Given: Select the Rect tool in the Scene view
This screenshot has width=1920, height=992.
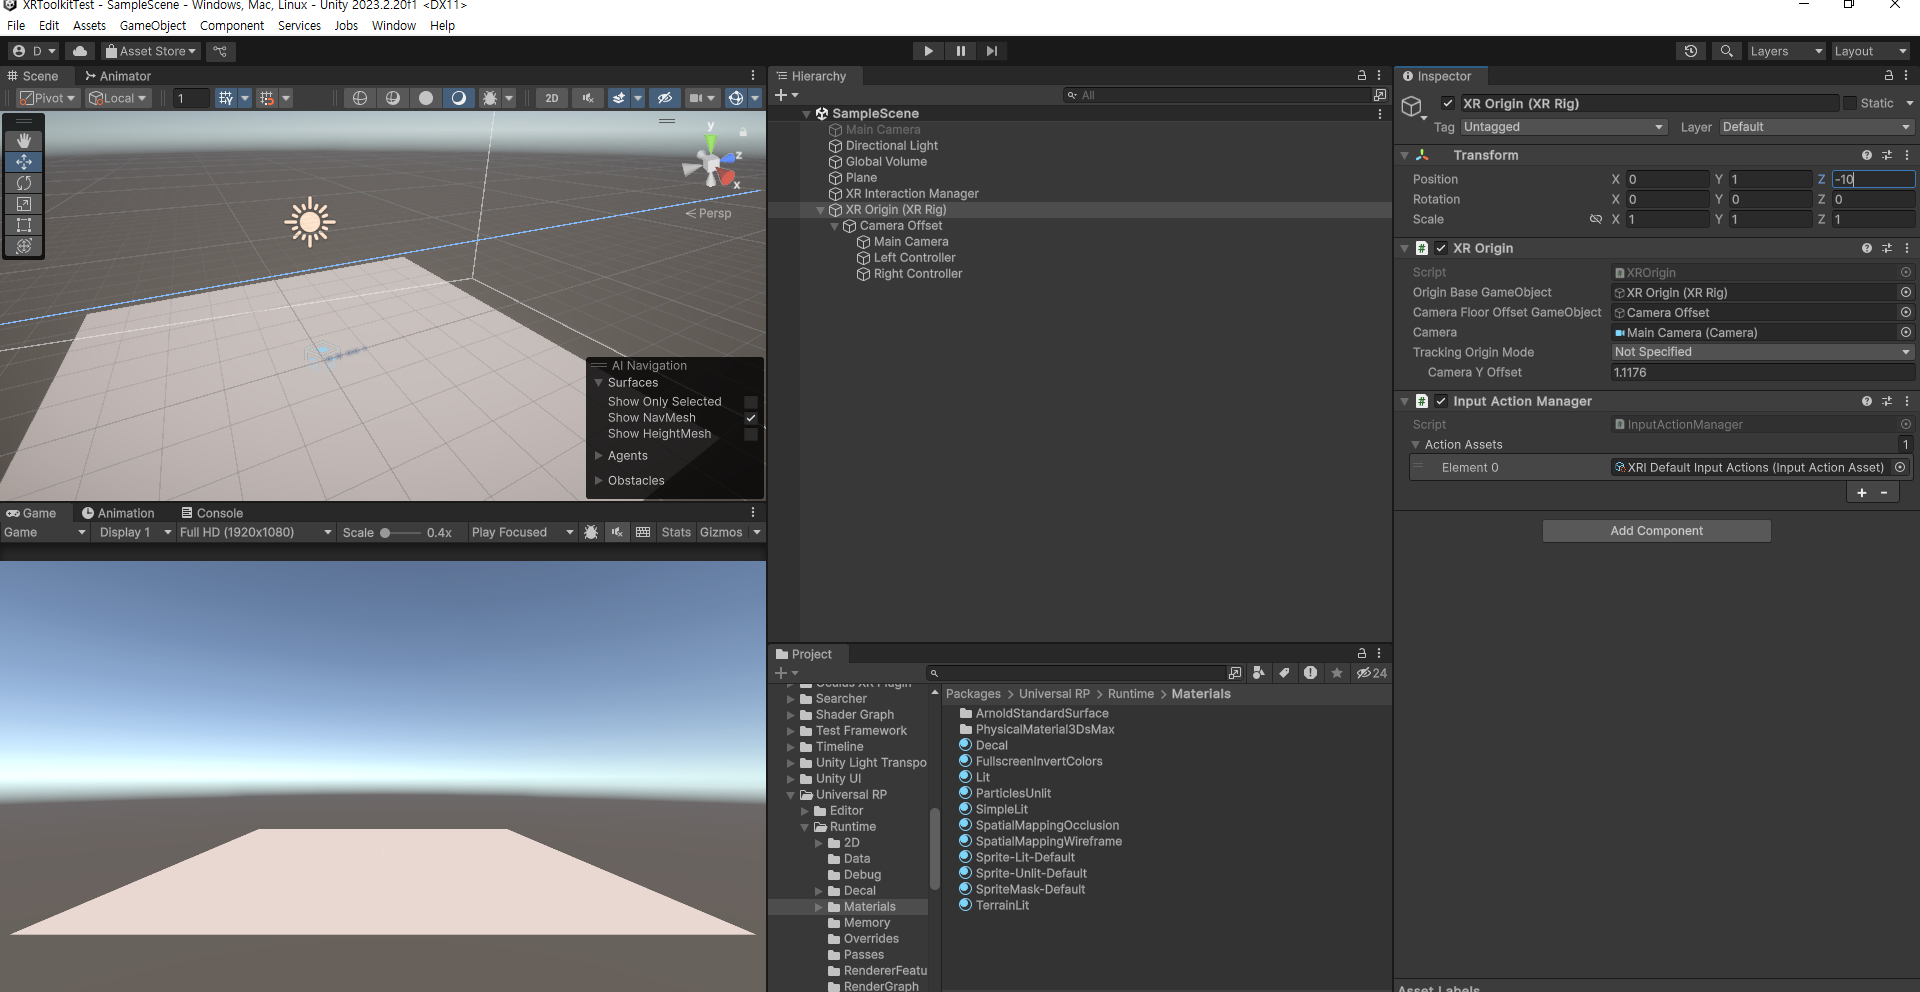Looking at the screenshot, I should click(x=24, y=225).
